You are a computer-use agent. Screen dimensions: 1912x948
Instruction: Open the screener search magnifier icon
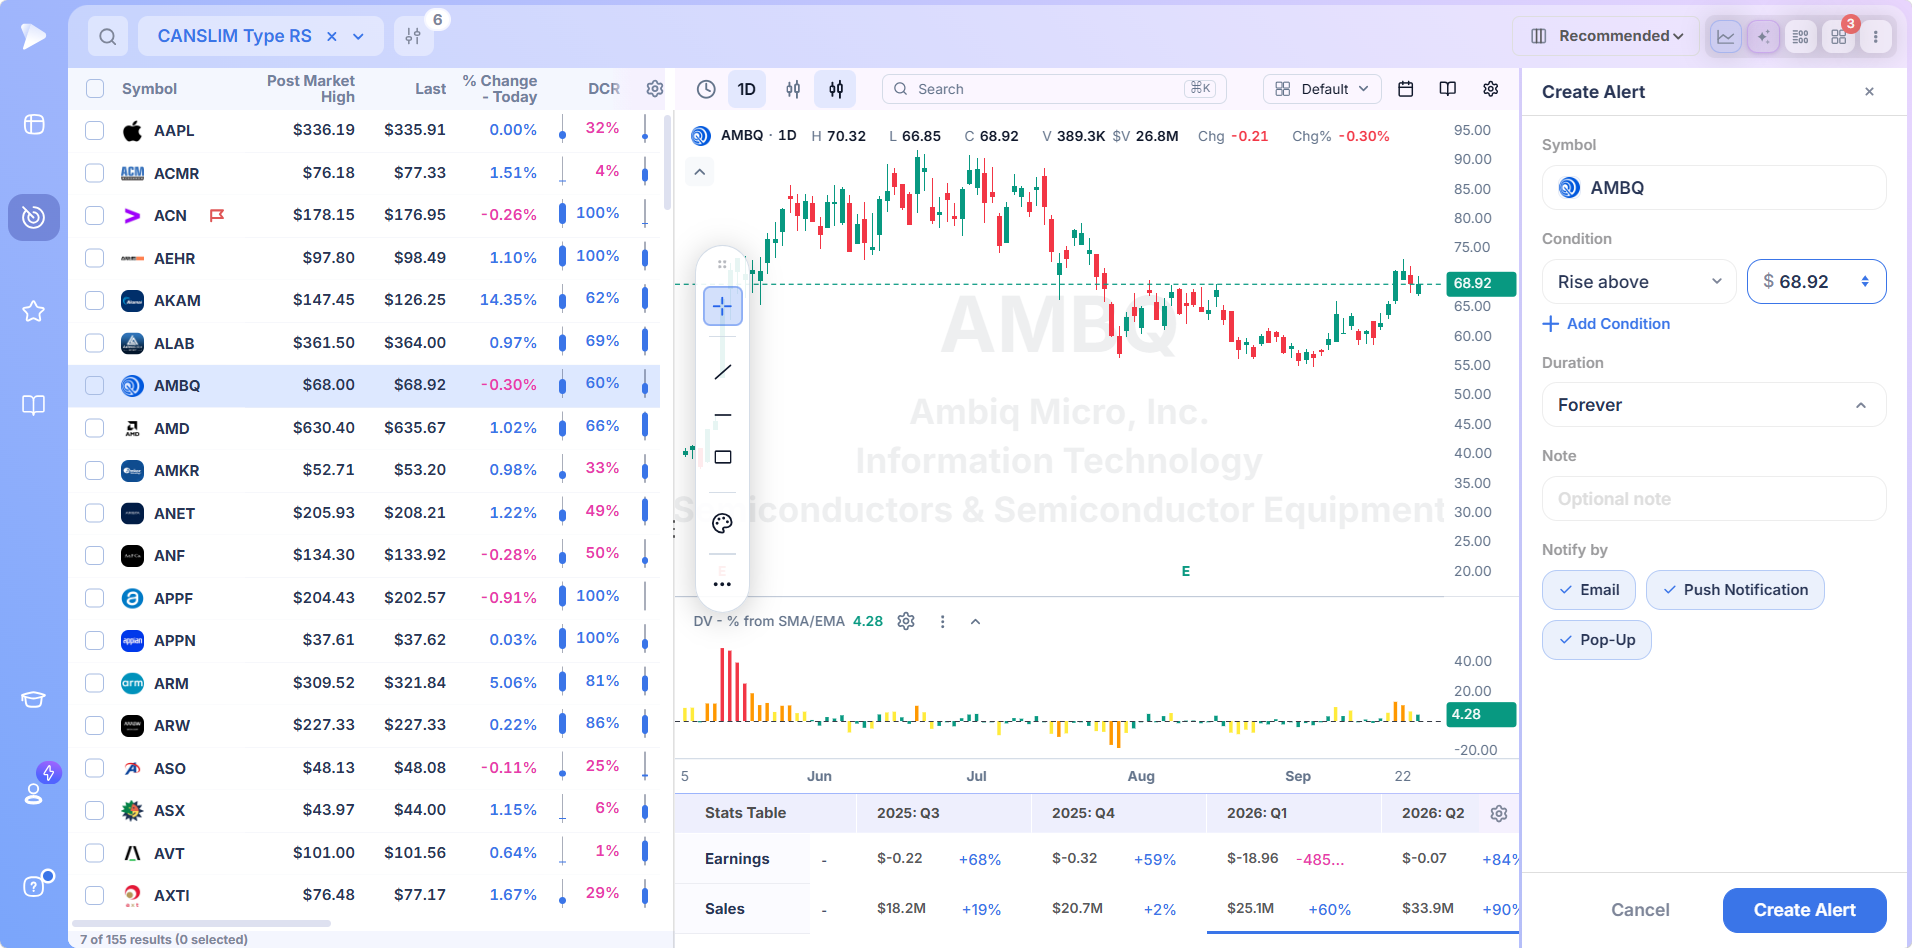pos(108,36)
